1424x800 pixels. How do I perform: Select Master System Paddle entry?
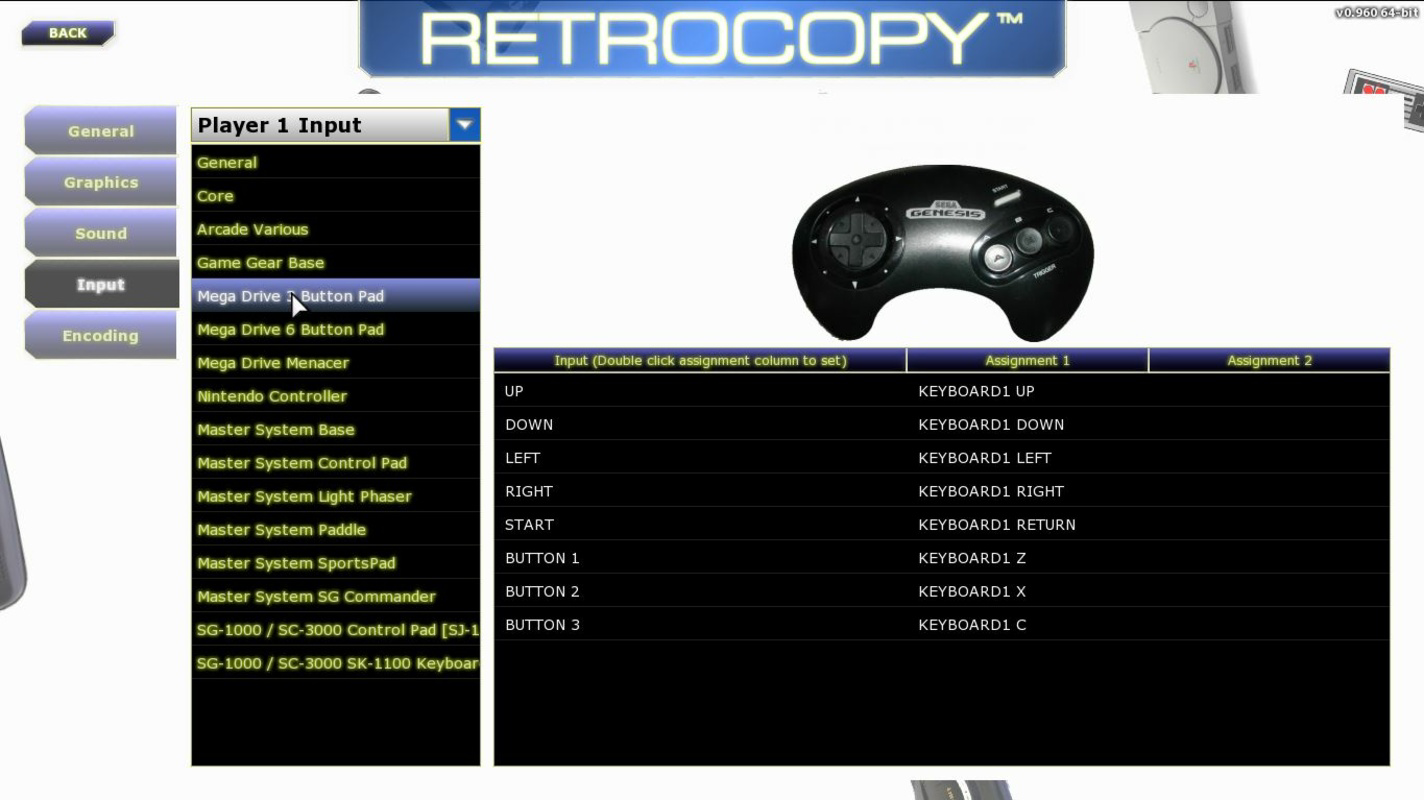coord(335,529)
